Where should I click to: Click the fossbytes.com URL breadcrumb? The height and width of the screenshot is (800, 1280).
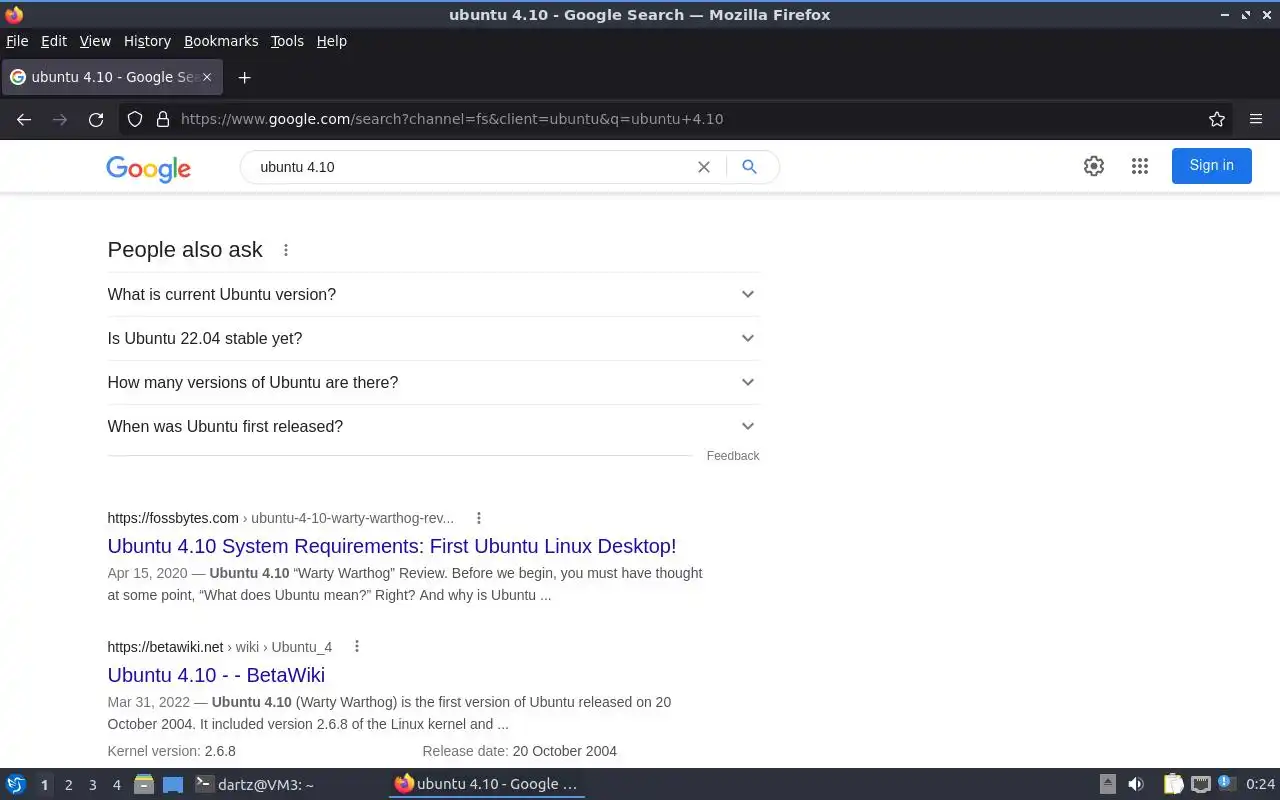click(x=281, y=518)
